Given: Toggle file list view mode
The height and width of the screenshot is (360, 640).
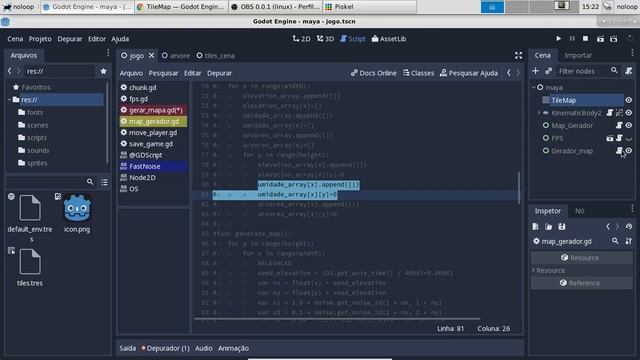Looking at the screenshot, I should (x=104, y=182).
